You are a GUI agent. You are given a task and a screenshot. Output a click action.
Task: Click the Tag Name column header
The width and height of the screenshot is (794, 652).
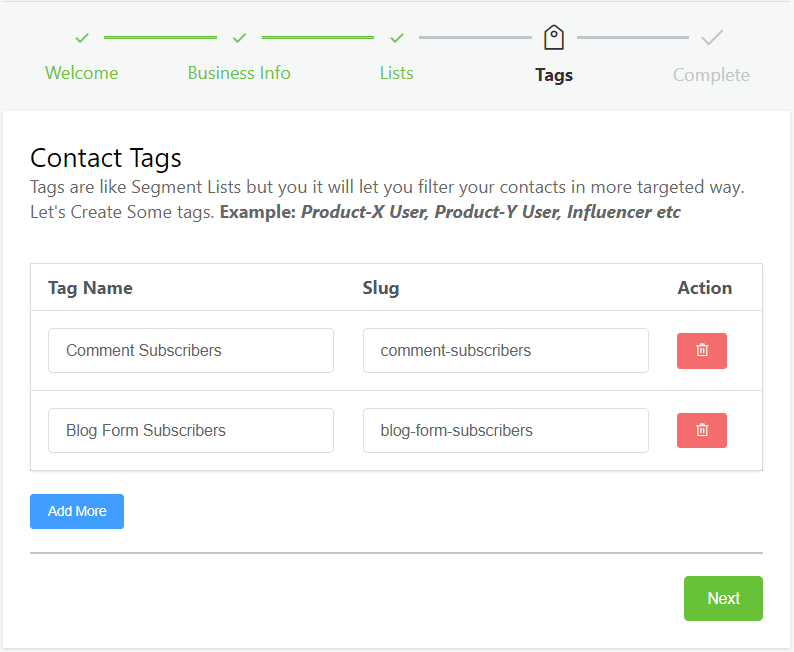click(x=90, y=288)
